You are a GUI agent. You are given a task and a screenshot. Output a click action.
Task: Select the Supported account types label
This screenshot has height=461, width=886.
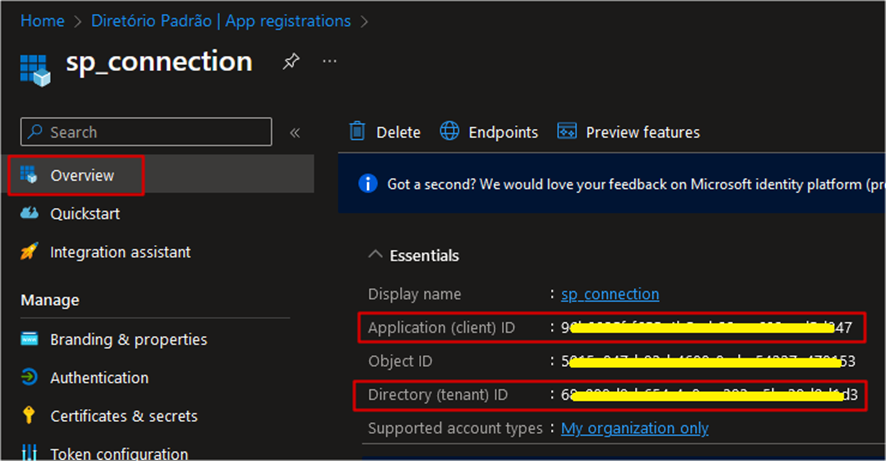[x=455, y=429]
